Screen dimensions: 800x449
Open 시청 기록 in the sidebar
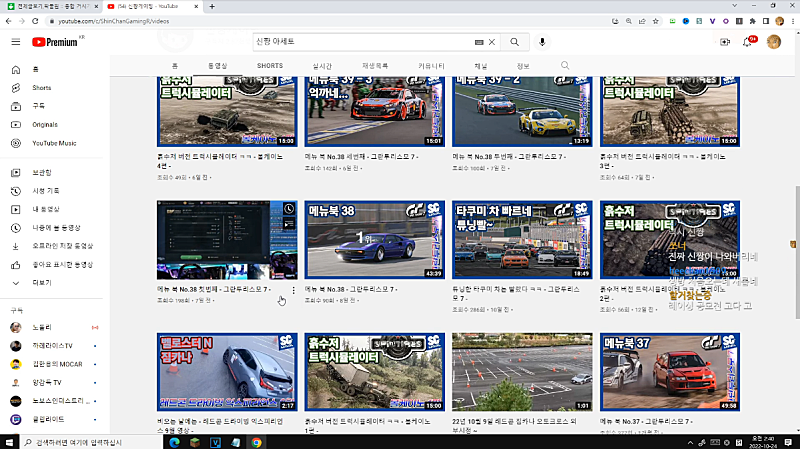click(x=46, y=190)
